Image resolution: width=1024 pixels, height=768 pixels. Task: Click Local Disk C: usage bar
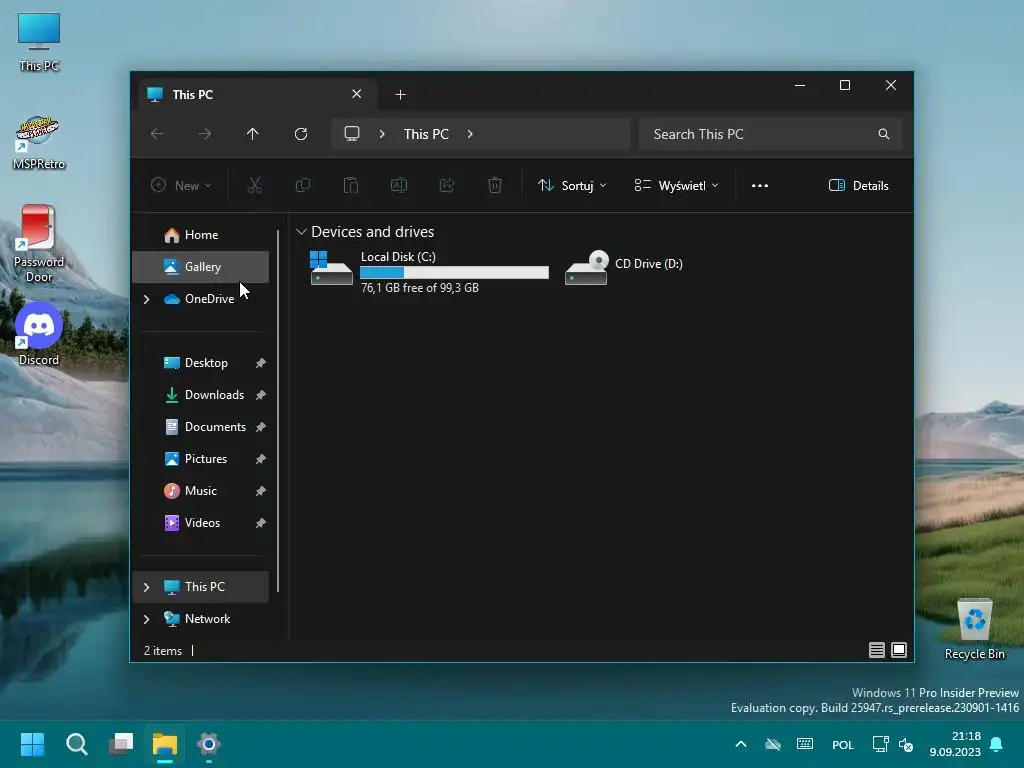(454, 272)
